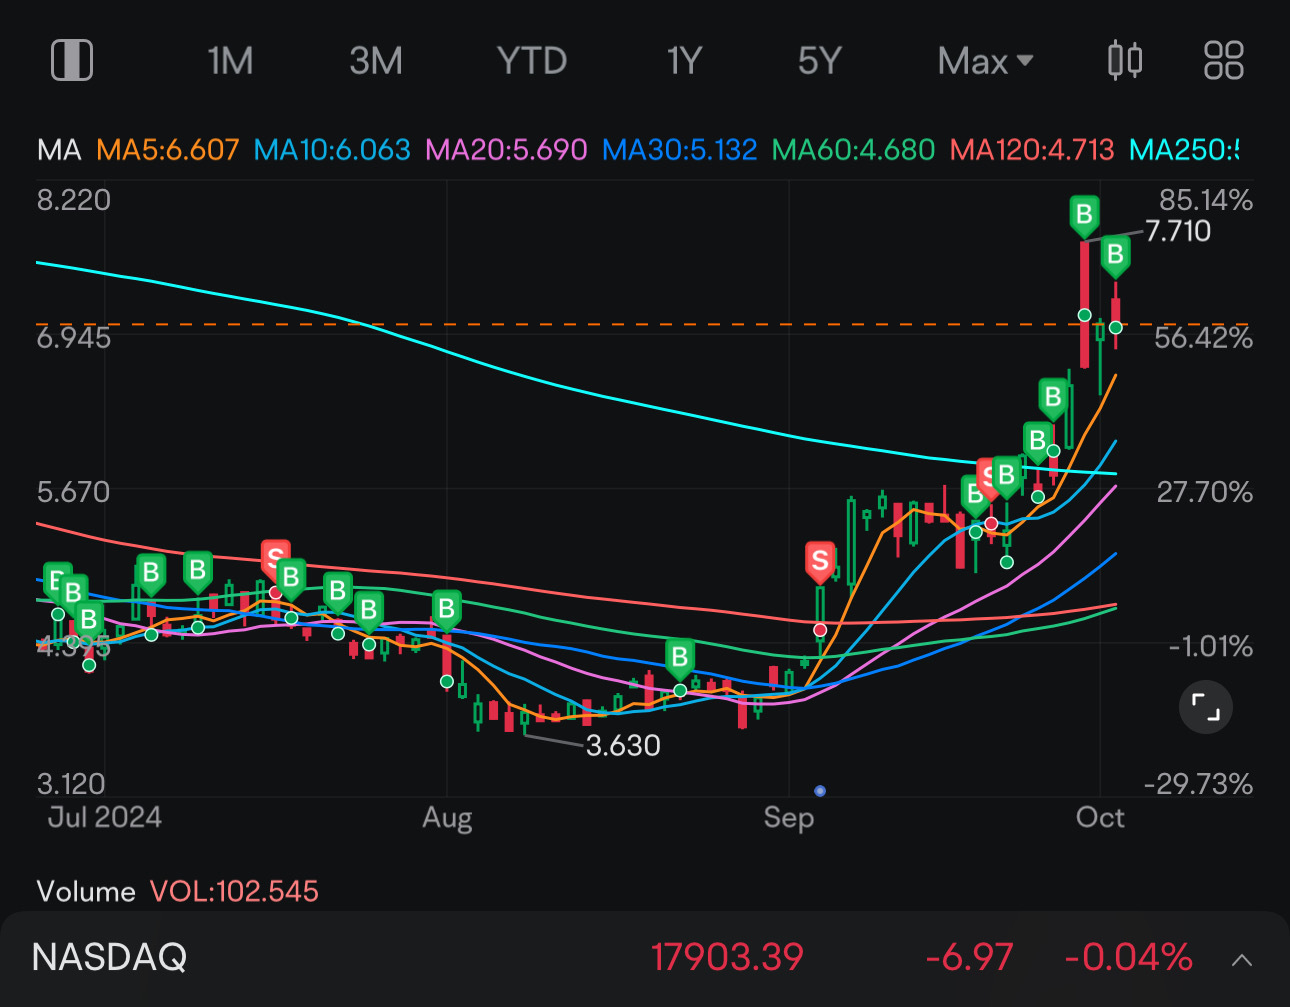Tap the 7.710 high price label
Viewport: 1290px width, 1007px height.
[1178, 231]
